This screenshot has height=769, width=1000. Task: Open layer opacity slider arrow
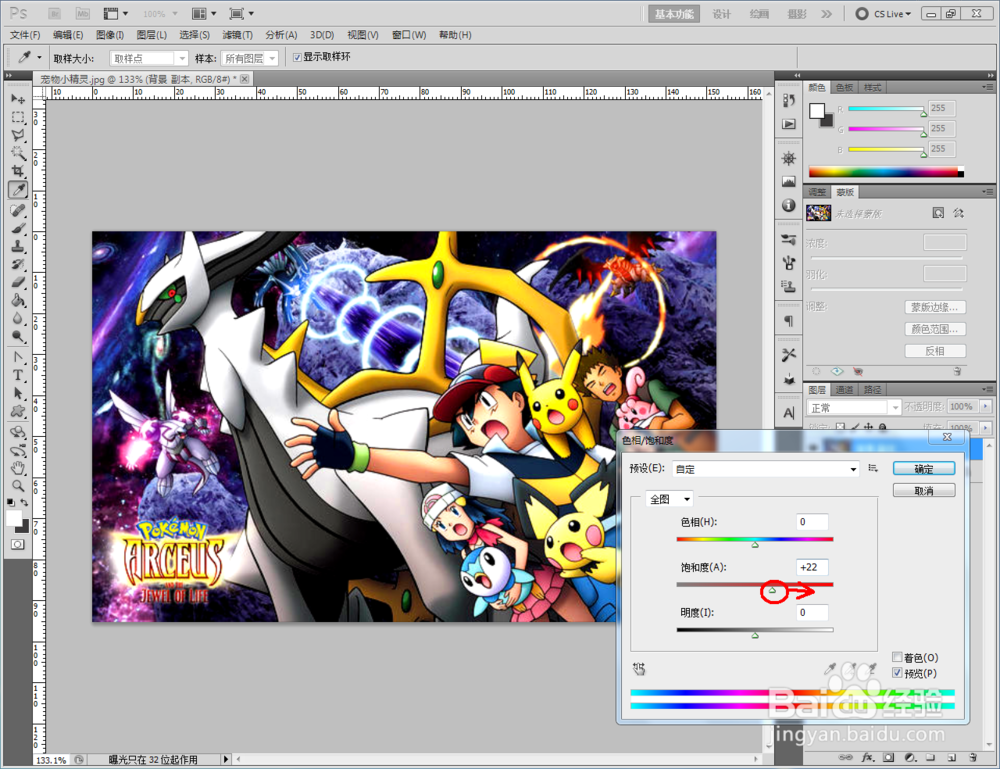(986, 406)
